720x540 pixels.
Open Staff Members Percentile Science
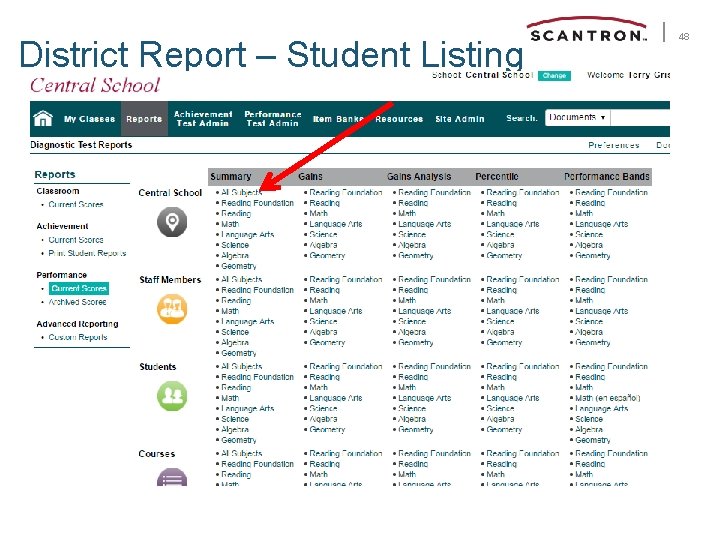point(500,321)
